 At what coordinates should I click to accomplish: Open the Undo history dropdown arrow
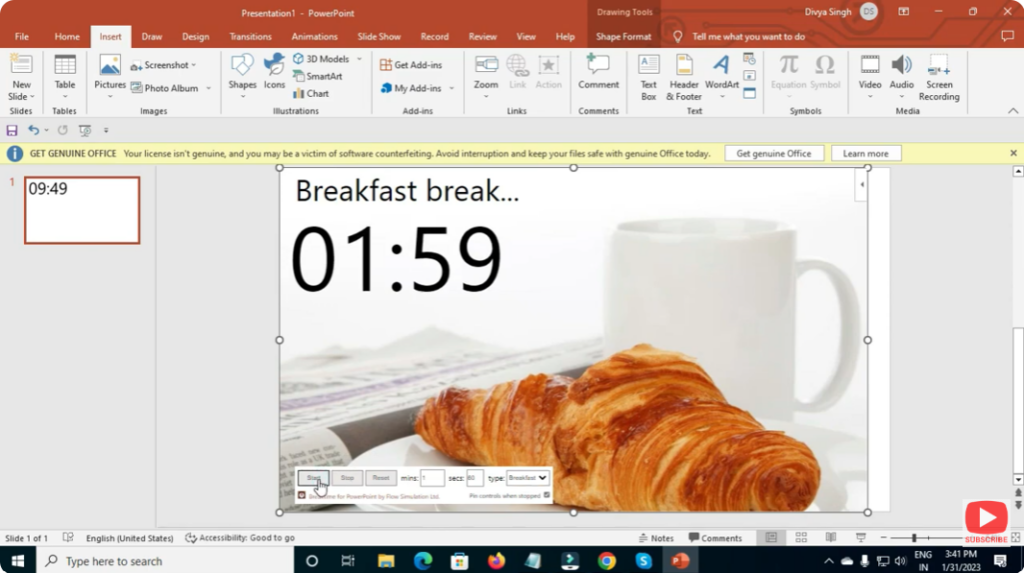pos(46,130)
